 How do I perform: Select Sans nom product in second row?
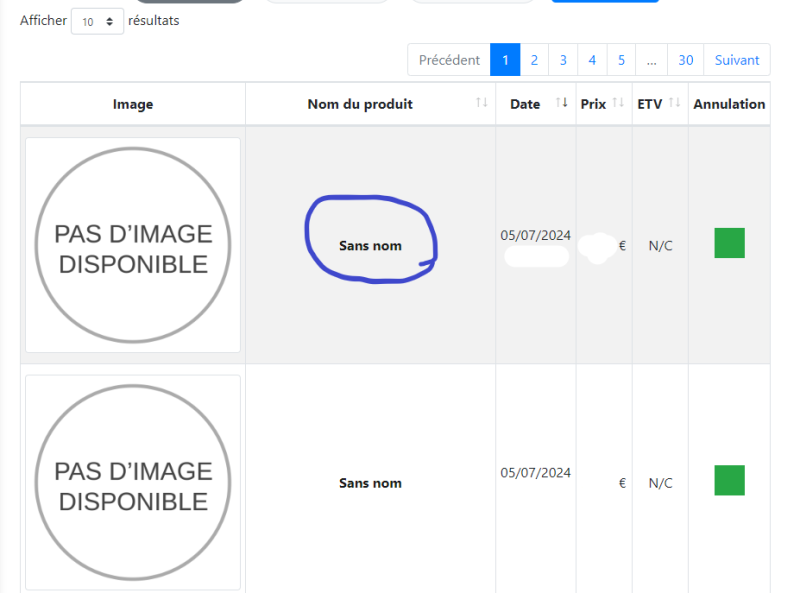(370, 483)
